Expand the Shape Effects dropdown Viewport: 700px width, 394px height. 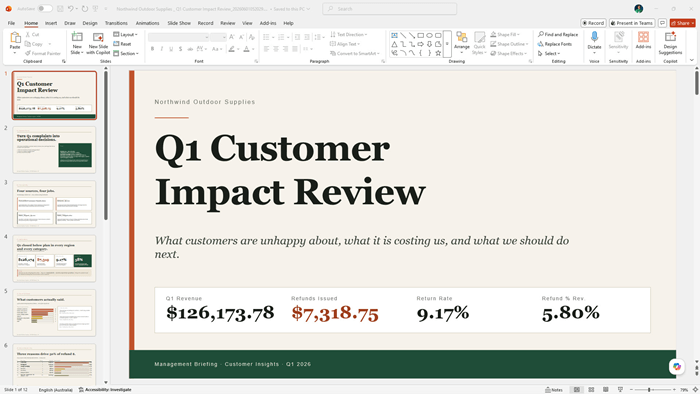(x=508, y=54)
